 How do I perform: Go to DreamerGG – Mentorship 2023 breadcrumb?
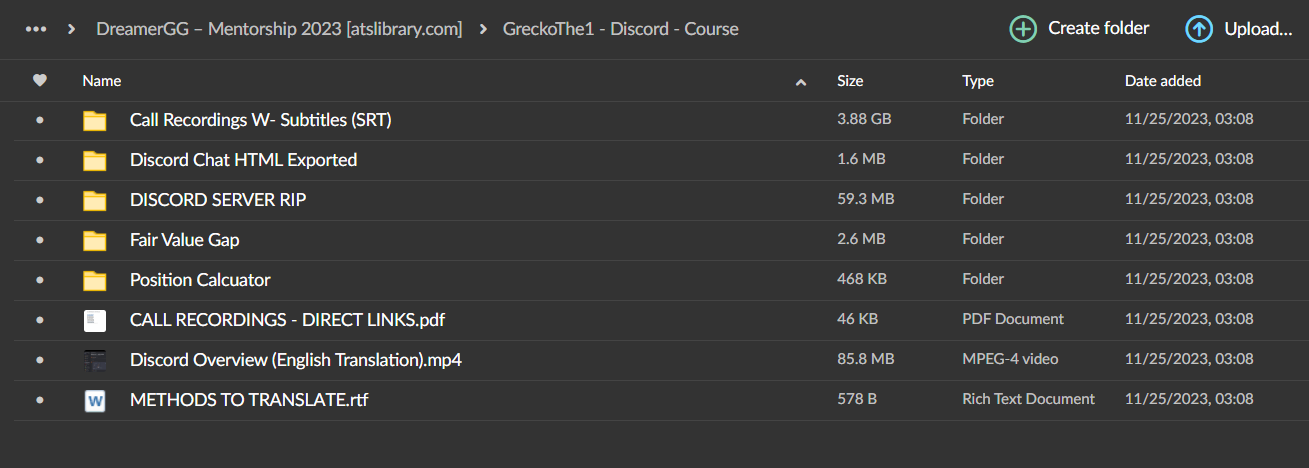pos(279,29)
